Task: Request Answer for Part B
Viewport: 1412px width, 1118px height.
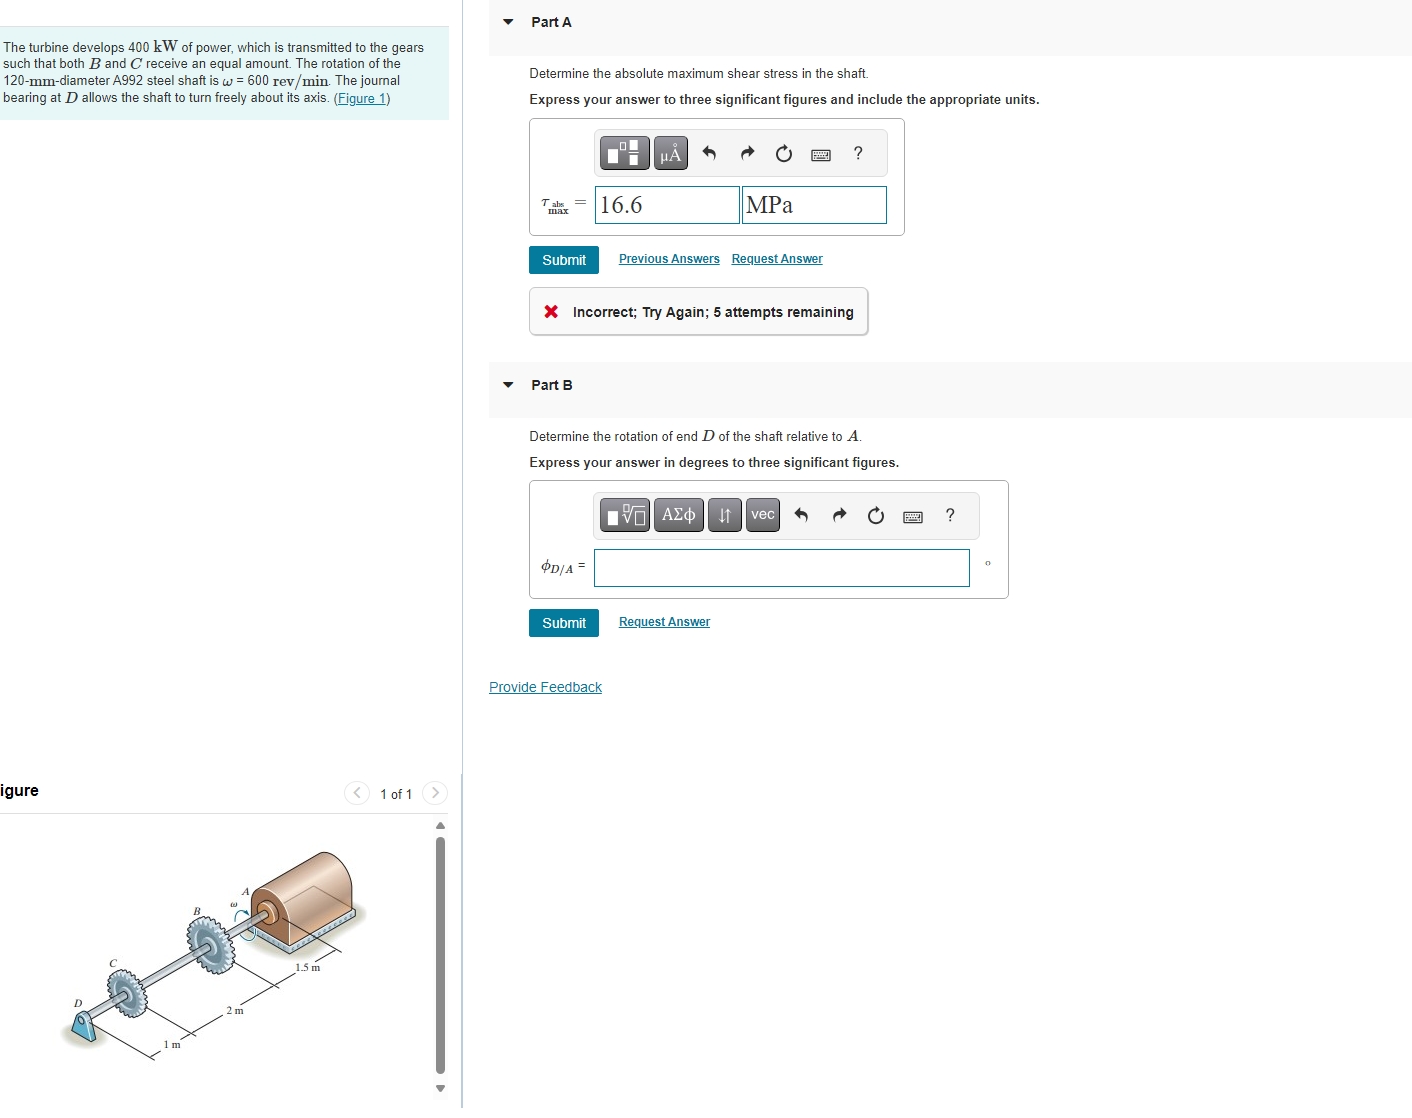Action: (x=664, y=622)
